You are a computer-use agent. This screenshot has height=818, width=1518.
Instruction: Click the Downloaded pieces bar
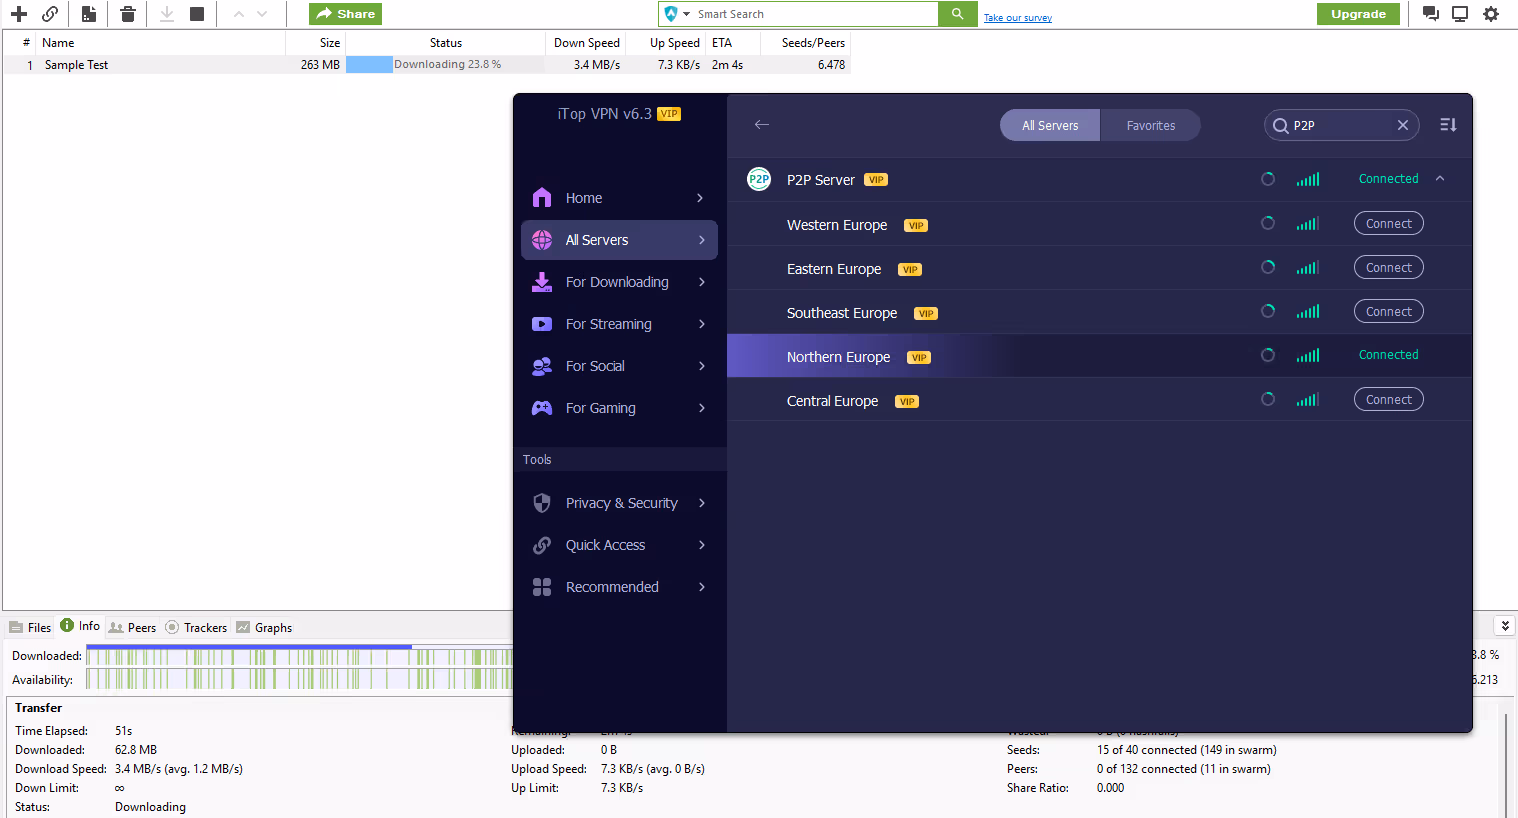pos(299,656)
